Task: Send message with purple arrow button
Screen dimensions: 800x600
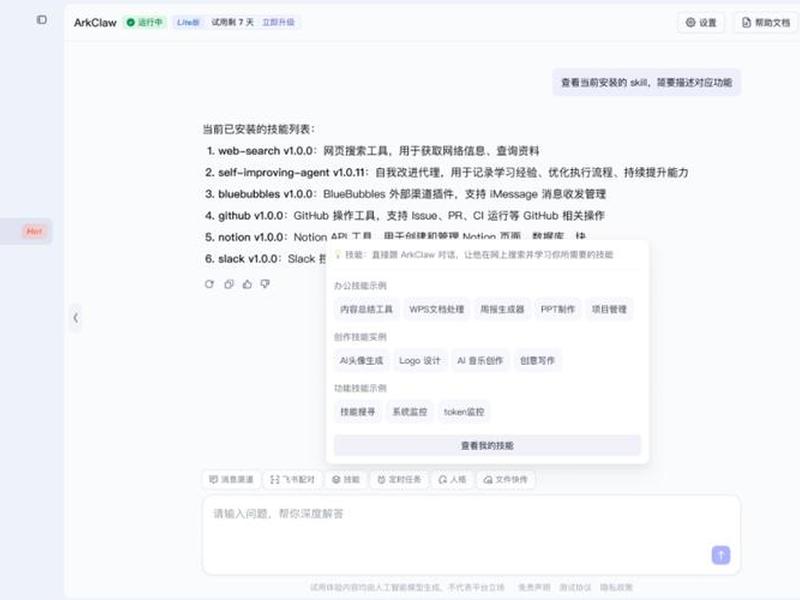Action: [721, 555]
